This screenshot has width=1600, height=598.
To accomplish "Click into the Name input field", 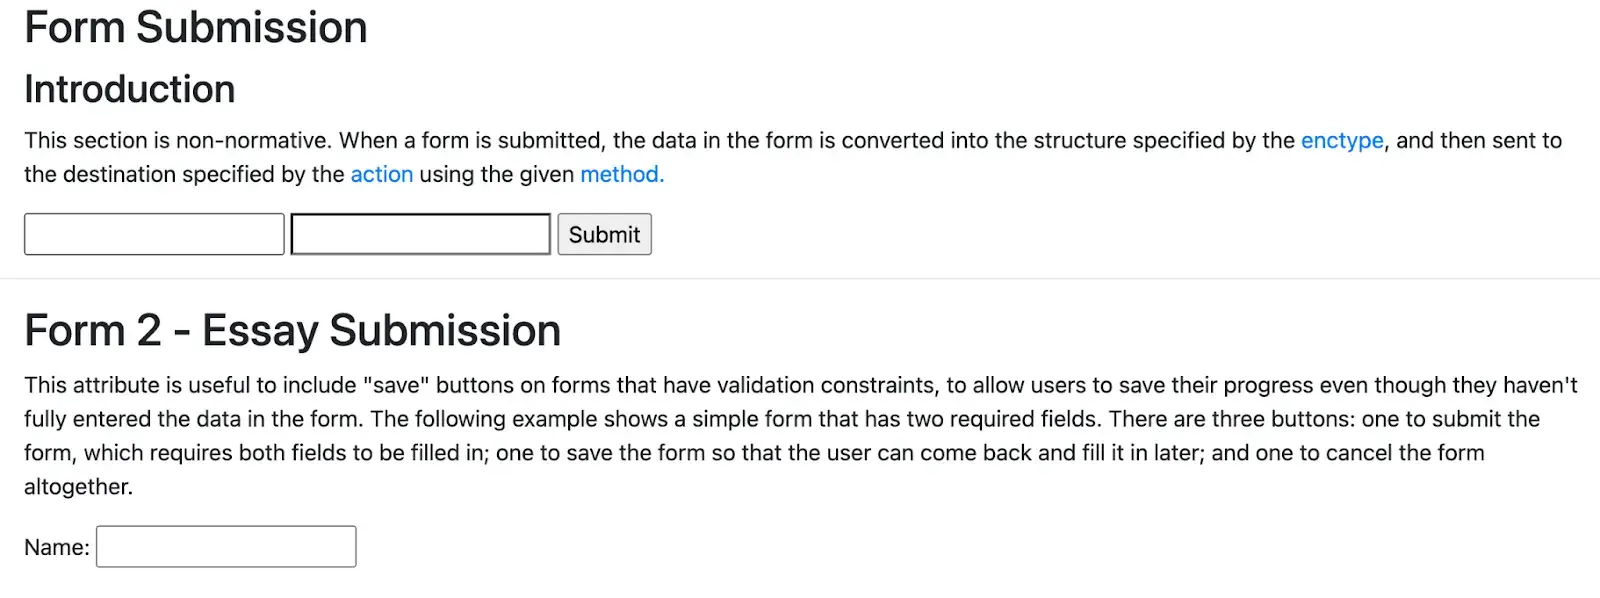I will point(226,547).
